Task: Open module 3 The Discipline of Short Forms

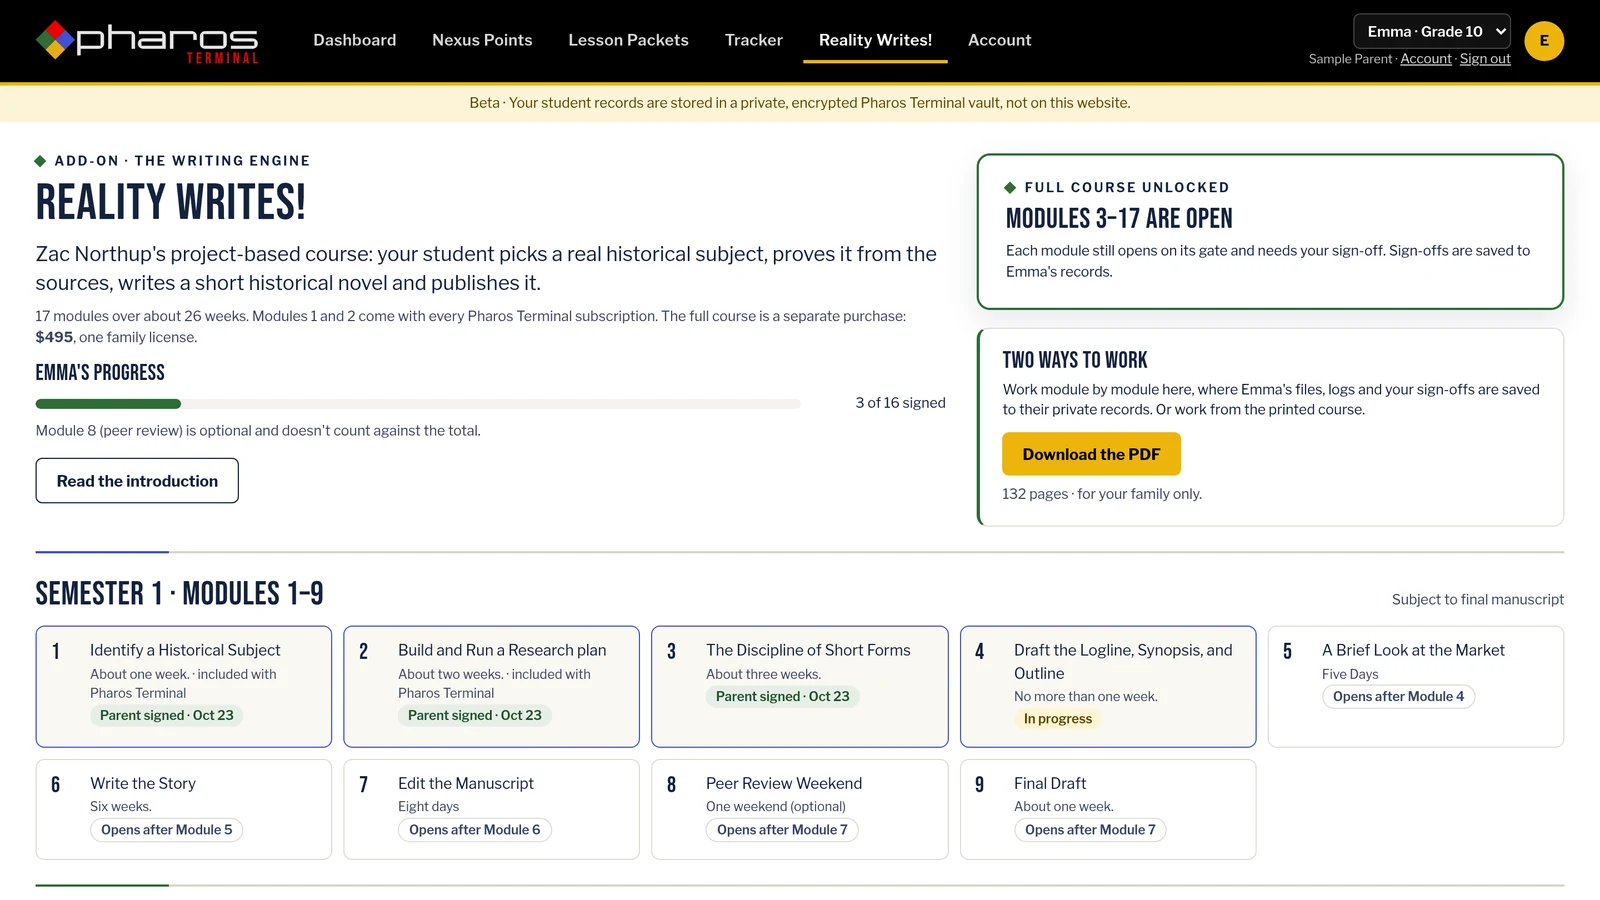Action: (x=800, y=687)
